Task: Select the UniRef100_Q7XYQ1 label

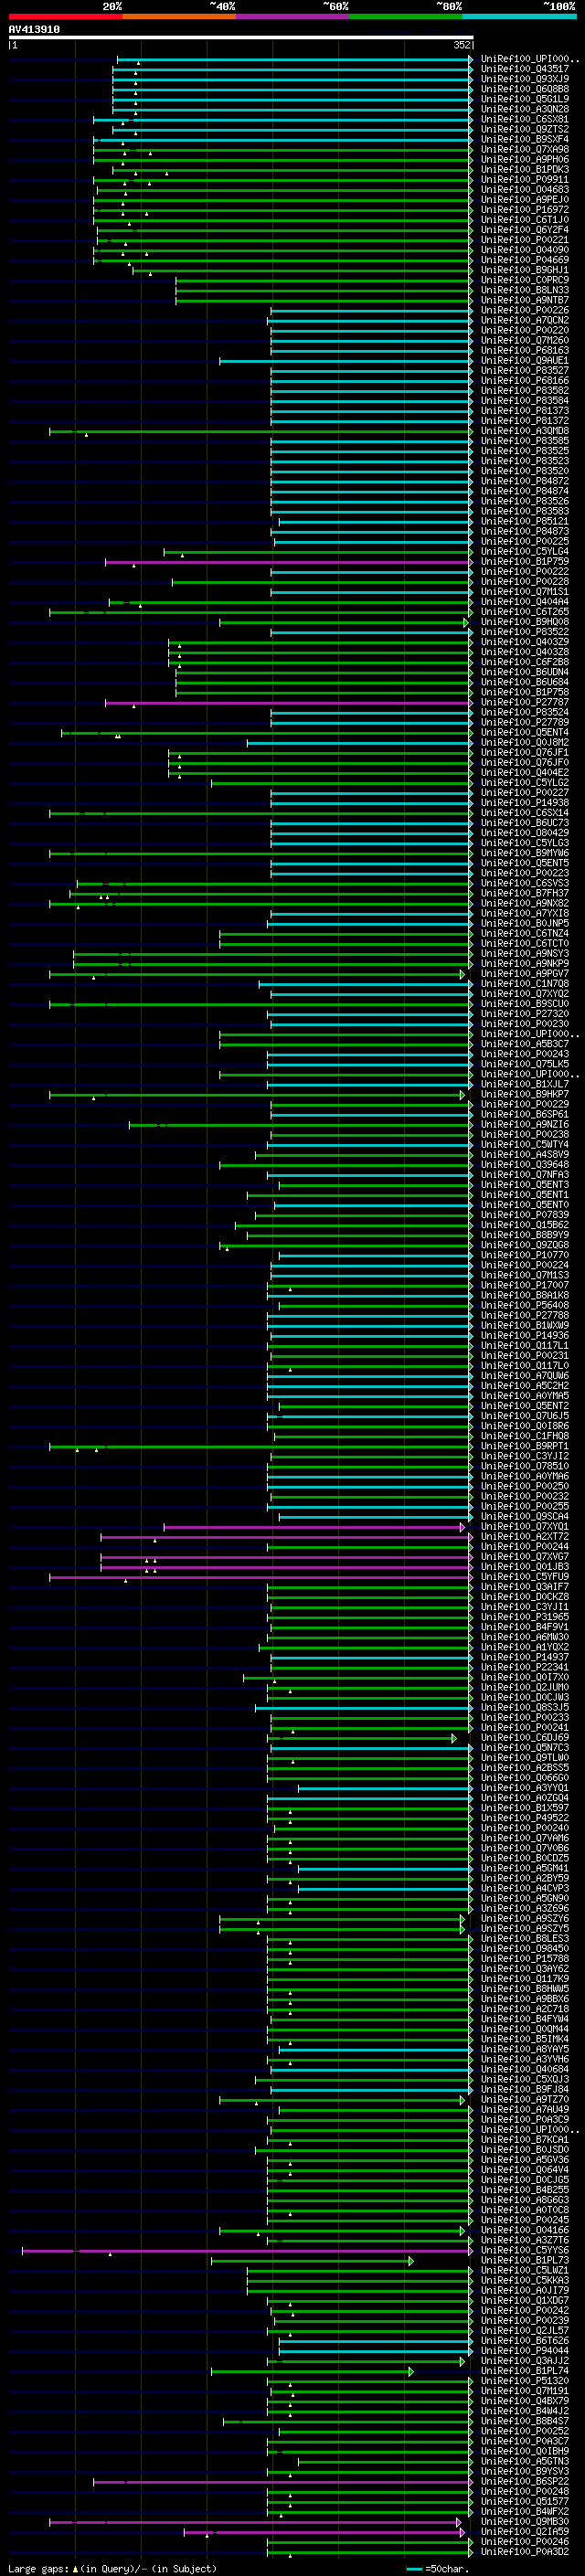Action: (x=524, y=1527)
